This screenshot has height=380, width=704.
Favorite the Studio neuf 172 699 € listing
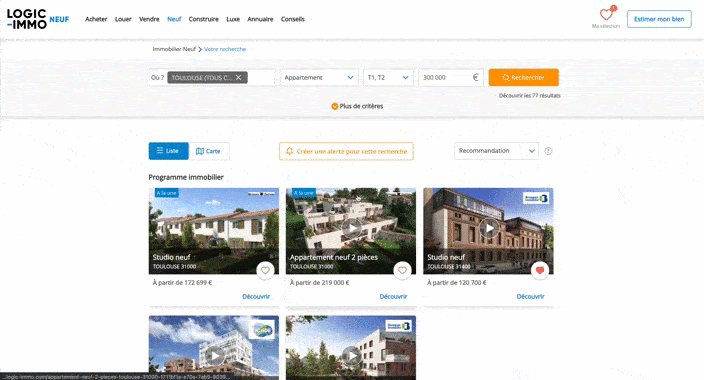coord(265,270)
